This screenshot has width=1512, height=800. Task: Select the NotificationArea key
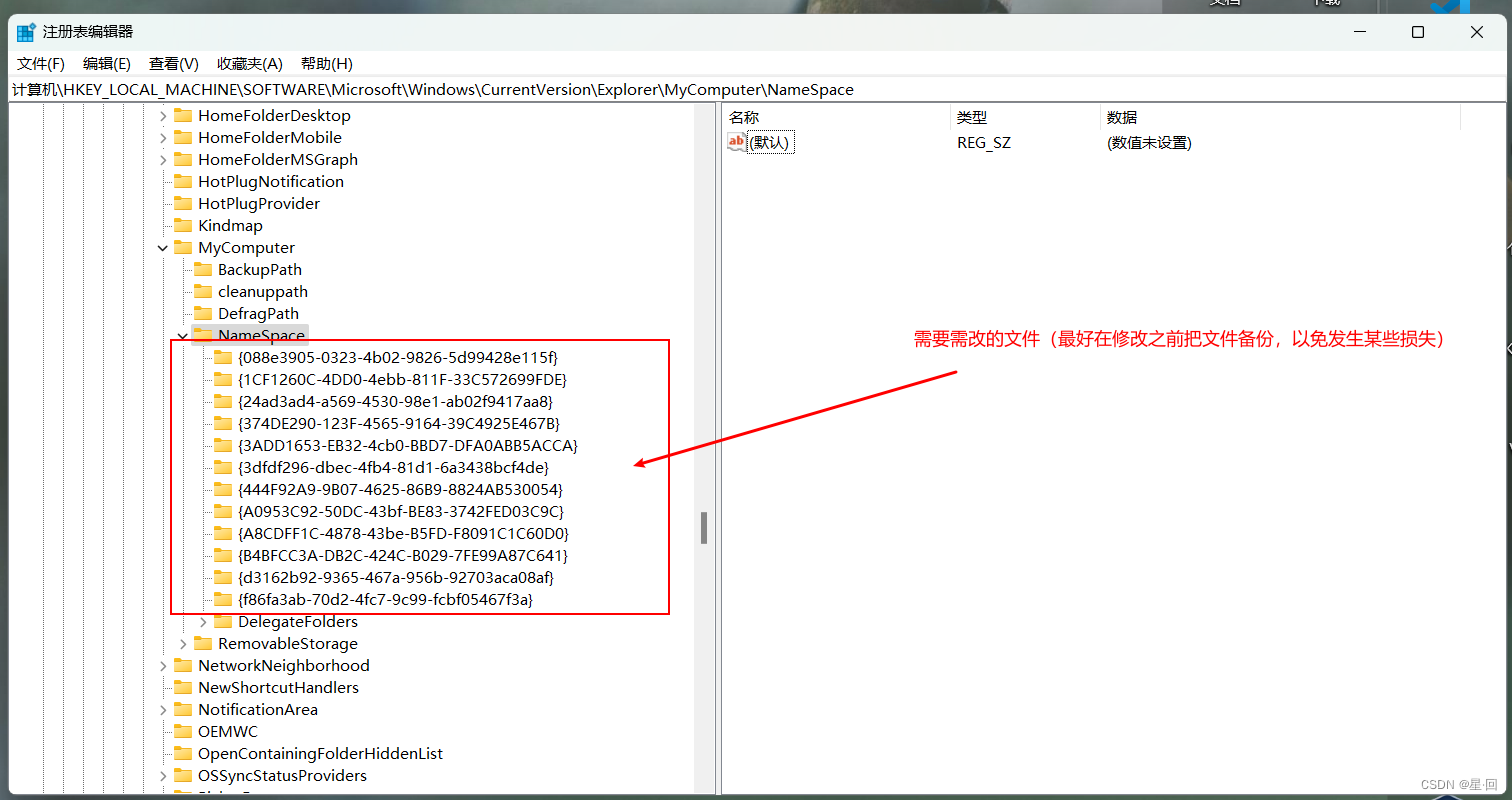258,710
